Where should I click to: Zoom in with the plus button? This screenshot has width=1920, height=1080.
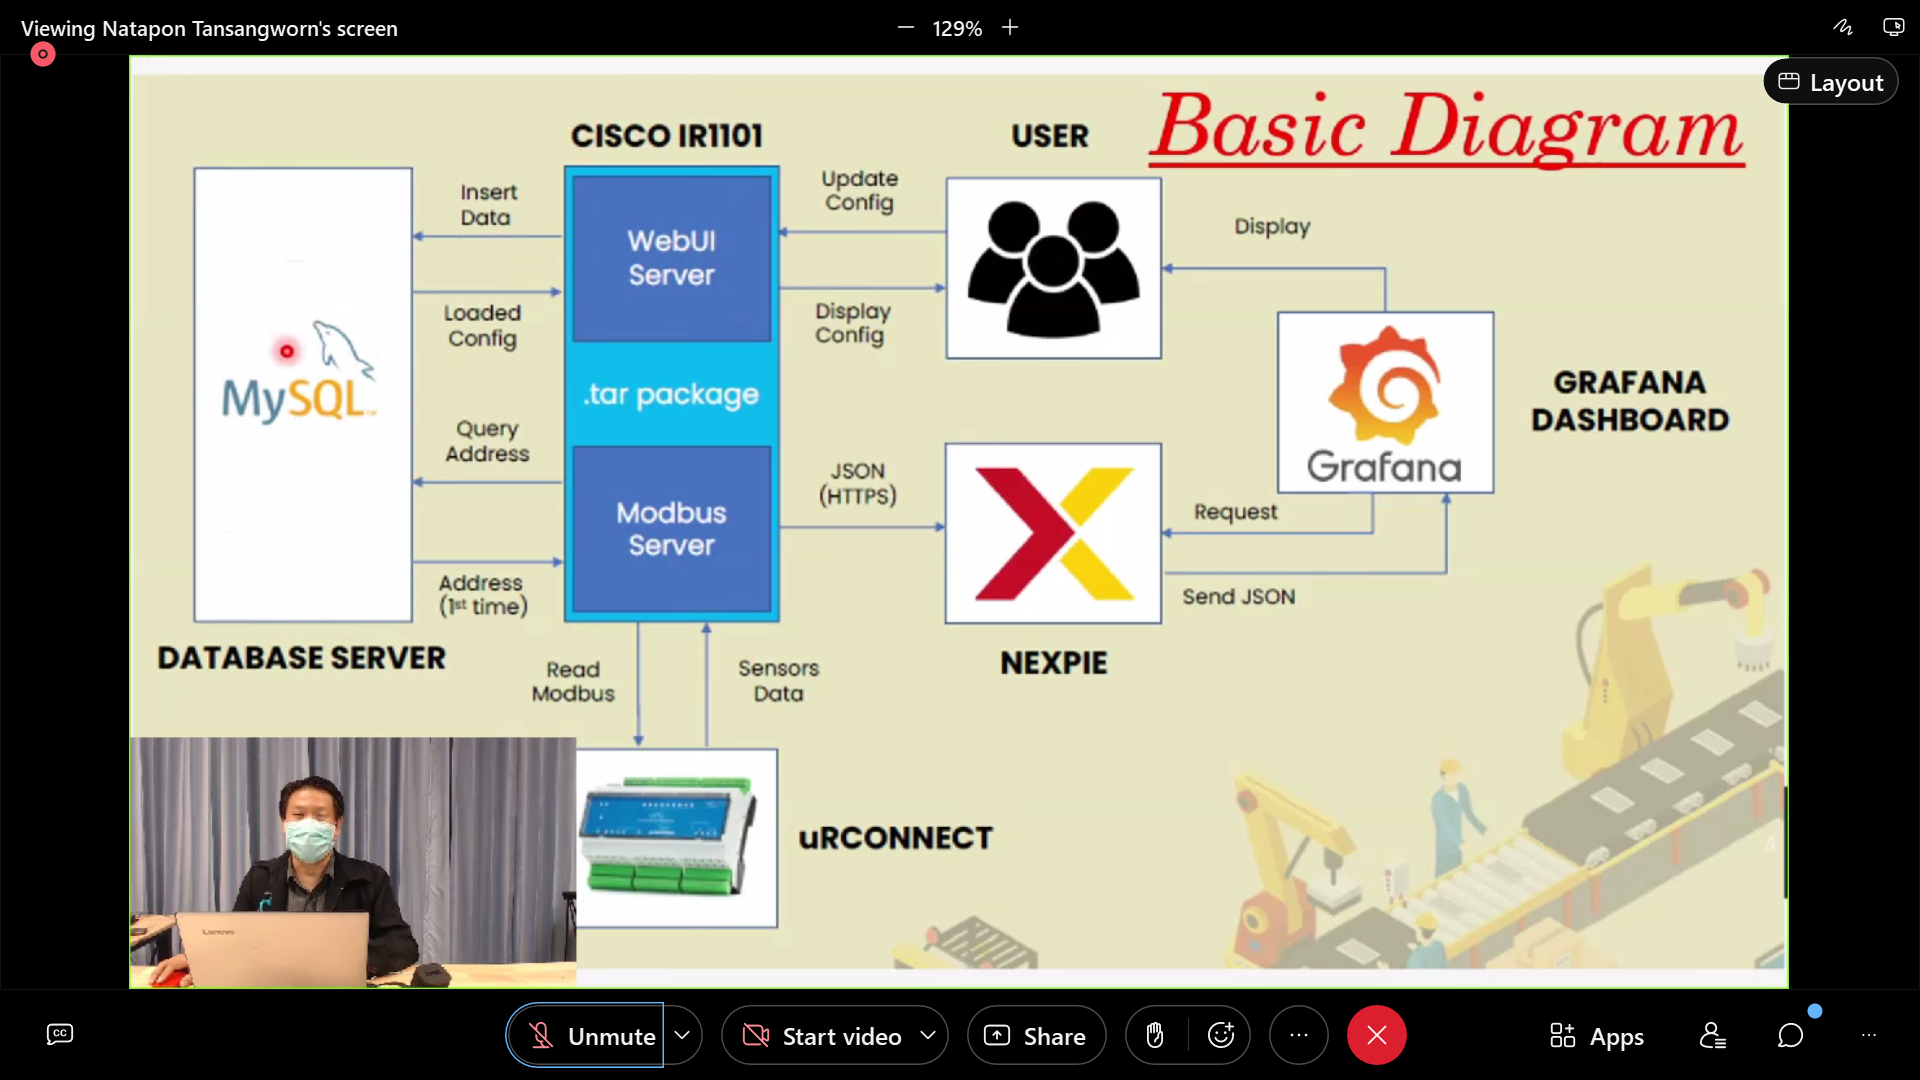point(1010,28)
